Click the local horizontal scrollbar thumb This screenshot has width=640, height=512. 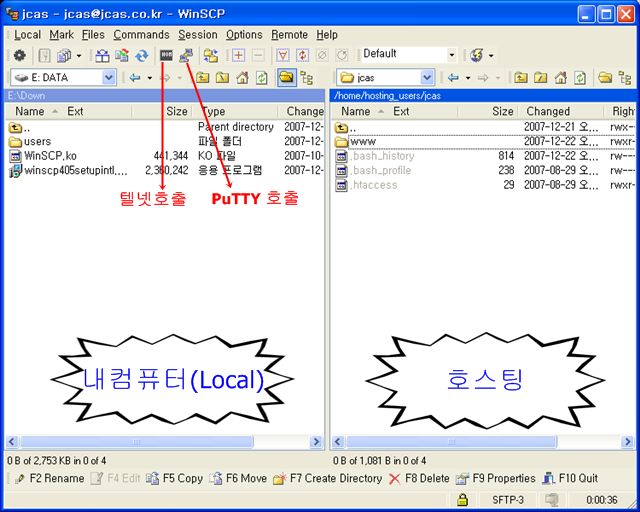[x=136, y=442]
